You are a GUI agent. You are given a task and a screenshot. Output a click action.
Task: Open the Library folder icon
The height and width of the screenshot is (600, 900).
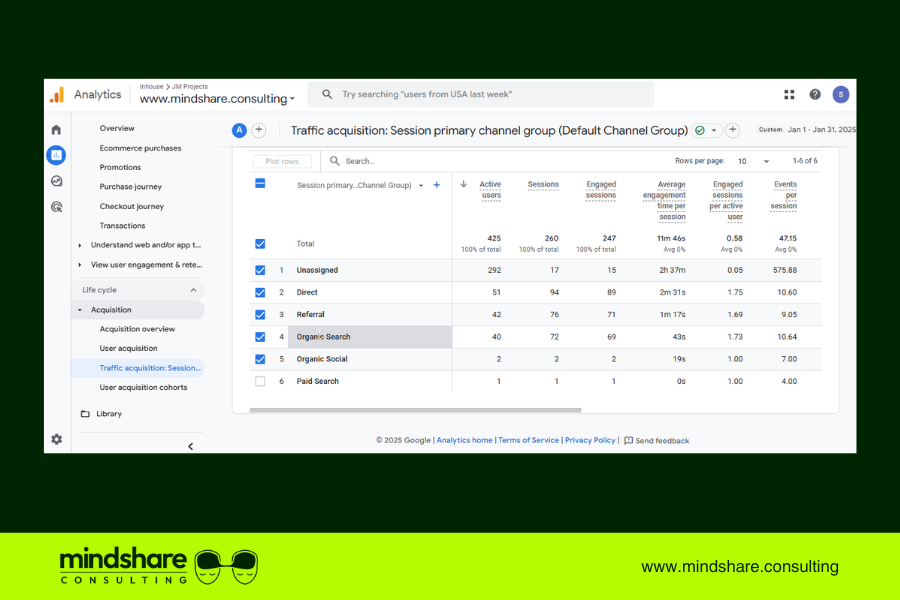pyautogui.click(x=85, y=413)
